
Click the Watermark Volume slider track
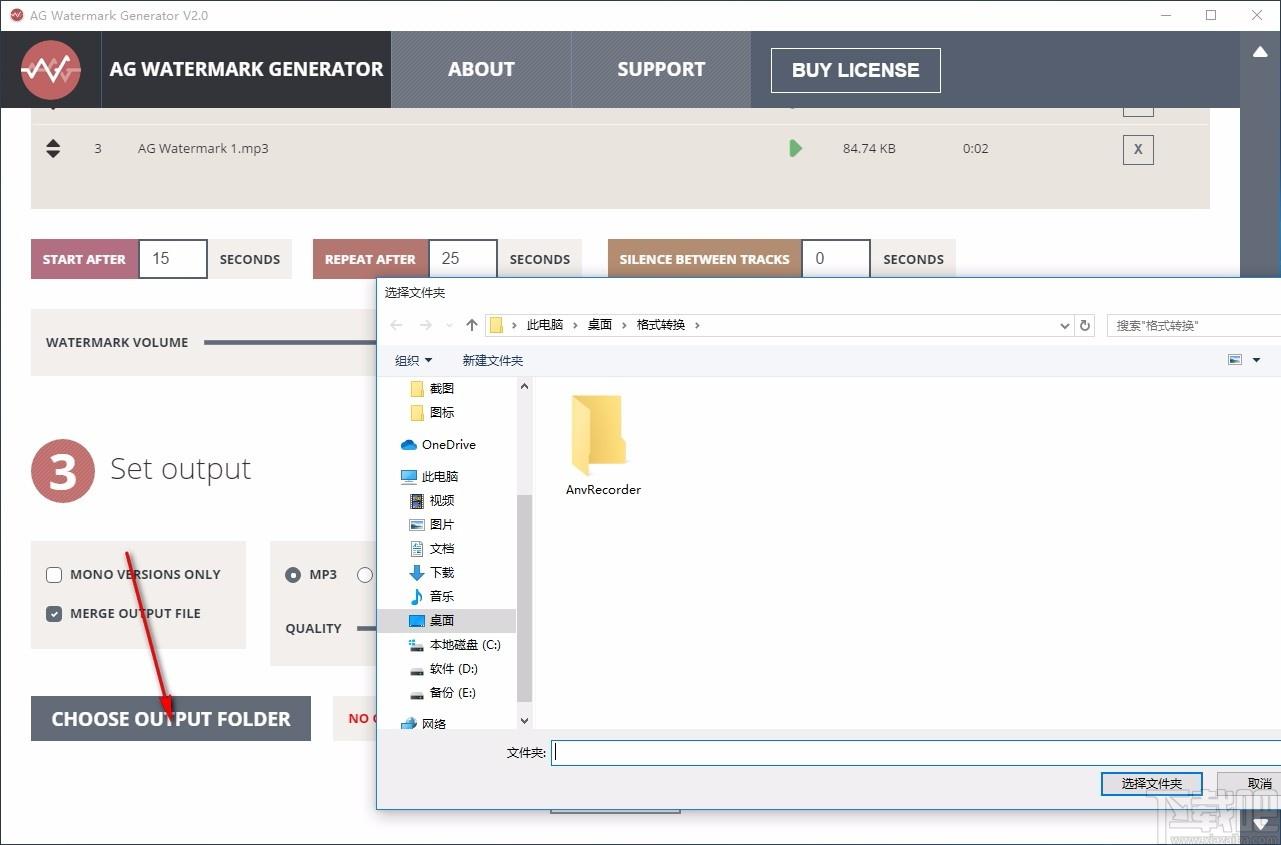pyautogui.click(x=290, y=342)
